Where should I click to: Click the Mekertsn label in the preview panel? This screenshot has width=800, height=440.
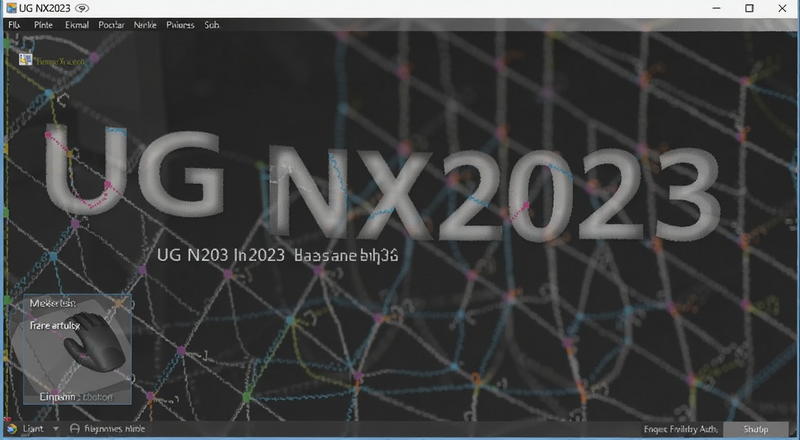point(53,303)
